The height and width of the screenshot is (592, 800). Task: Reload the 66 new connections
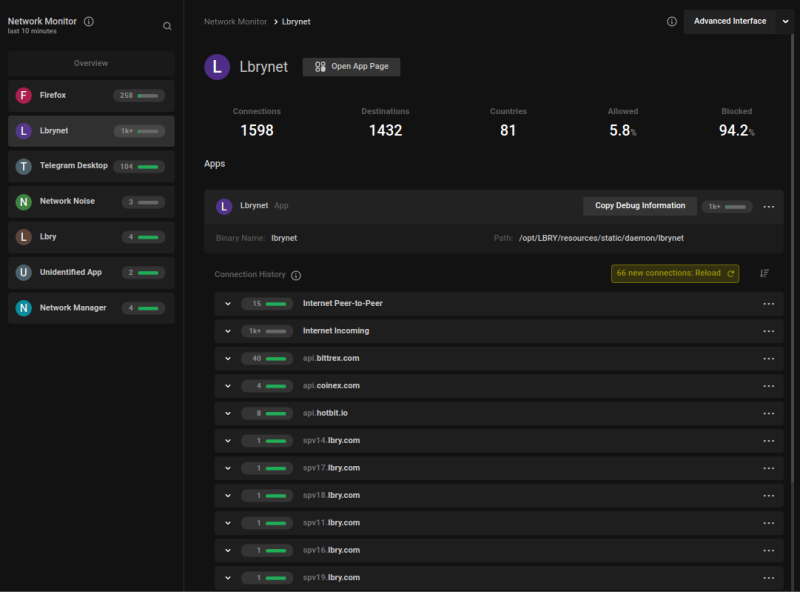[x=675, y=273]
